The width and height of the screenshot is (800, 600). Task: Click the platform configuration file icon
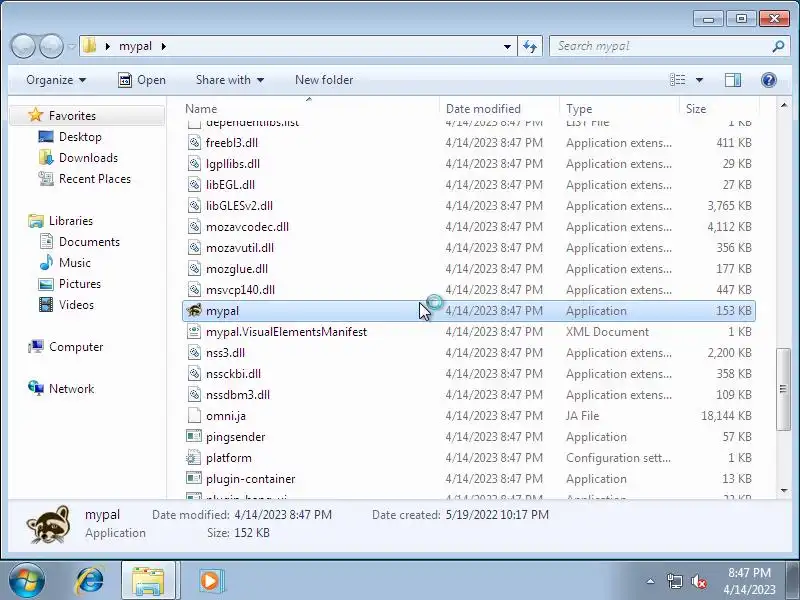[194, 457]
